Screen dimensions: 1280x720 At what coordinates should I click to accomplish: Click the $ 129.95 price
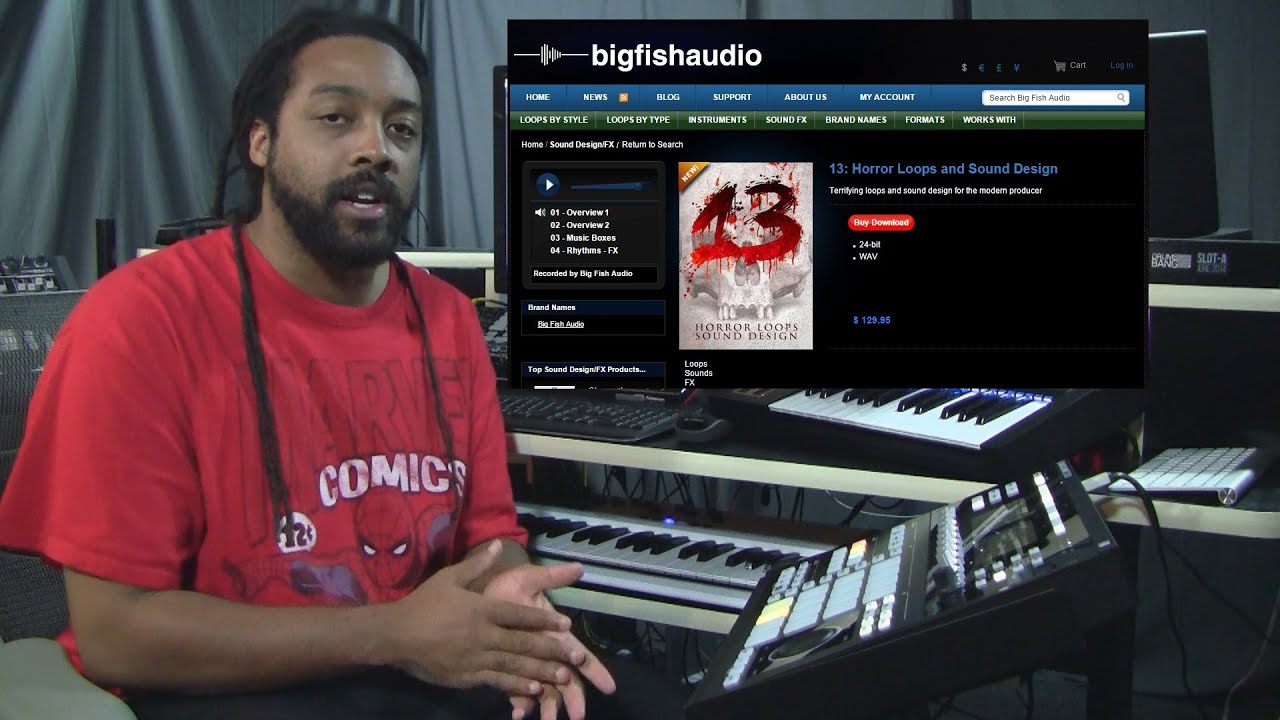click(x=872, y=320)
